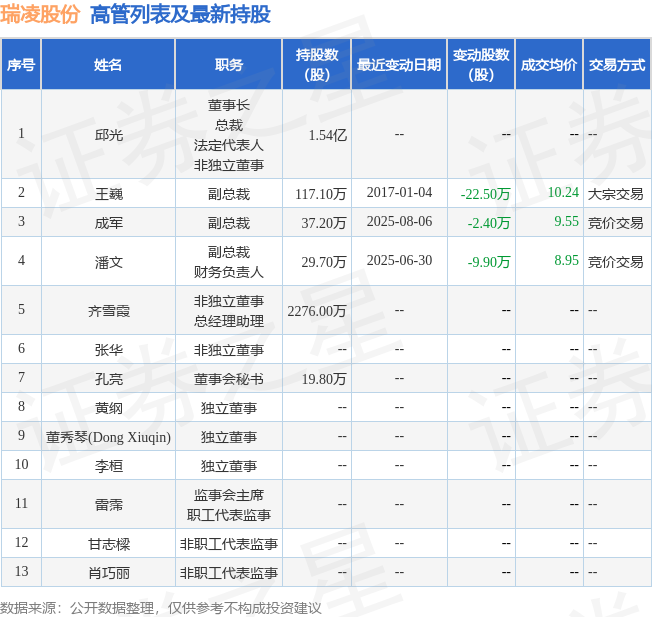Click the date 2017-01-04
Screen dimensions: 652x617
399,192
